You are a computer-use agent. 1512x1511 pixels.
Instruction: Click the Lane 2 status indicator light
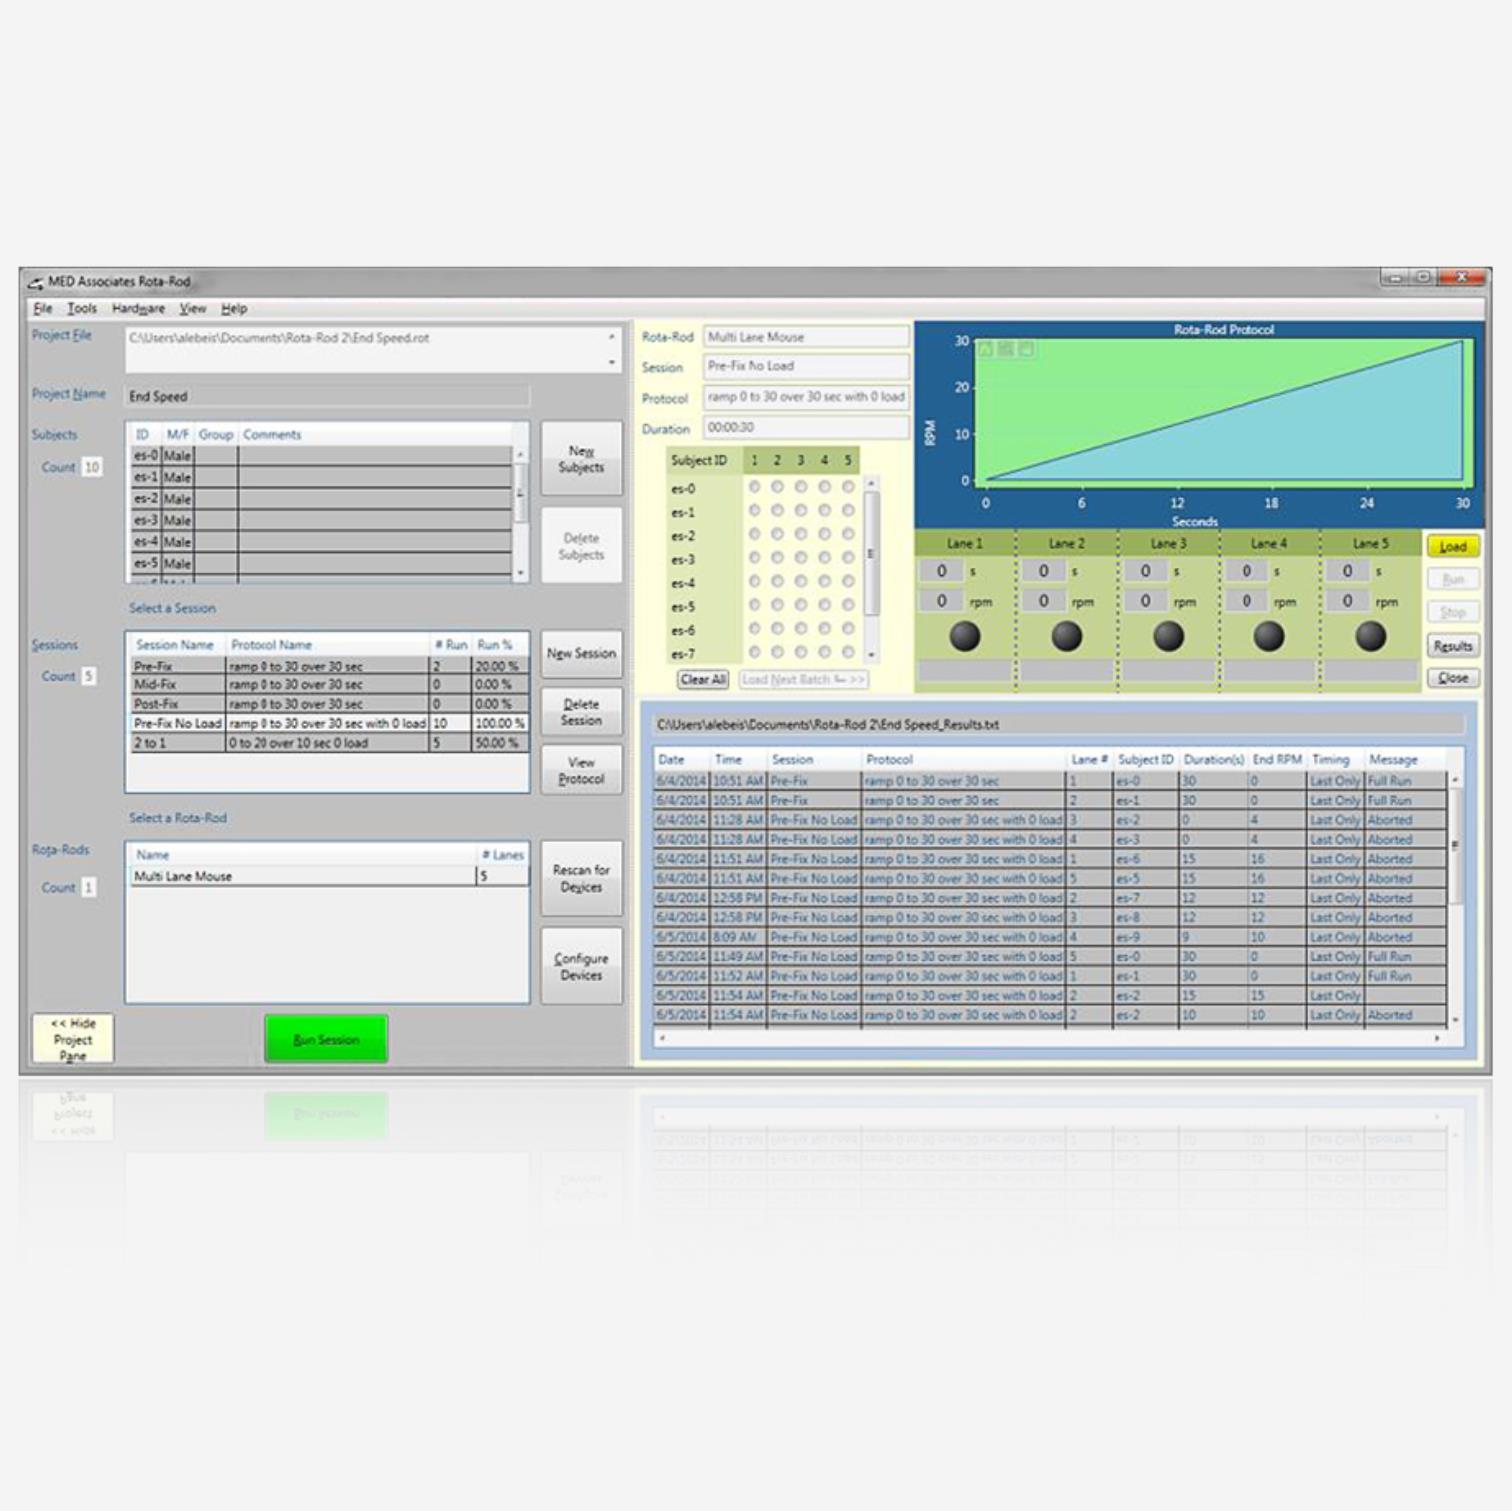click(x=1066, y=636)
